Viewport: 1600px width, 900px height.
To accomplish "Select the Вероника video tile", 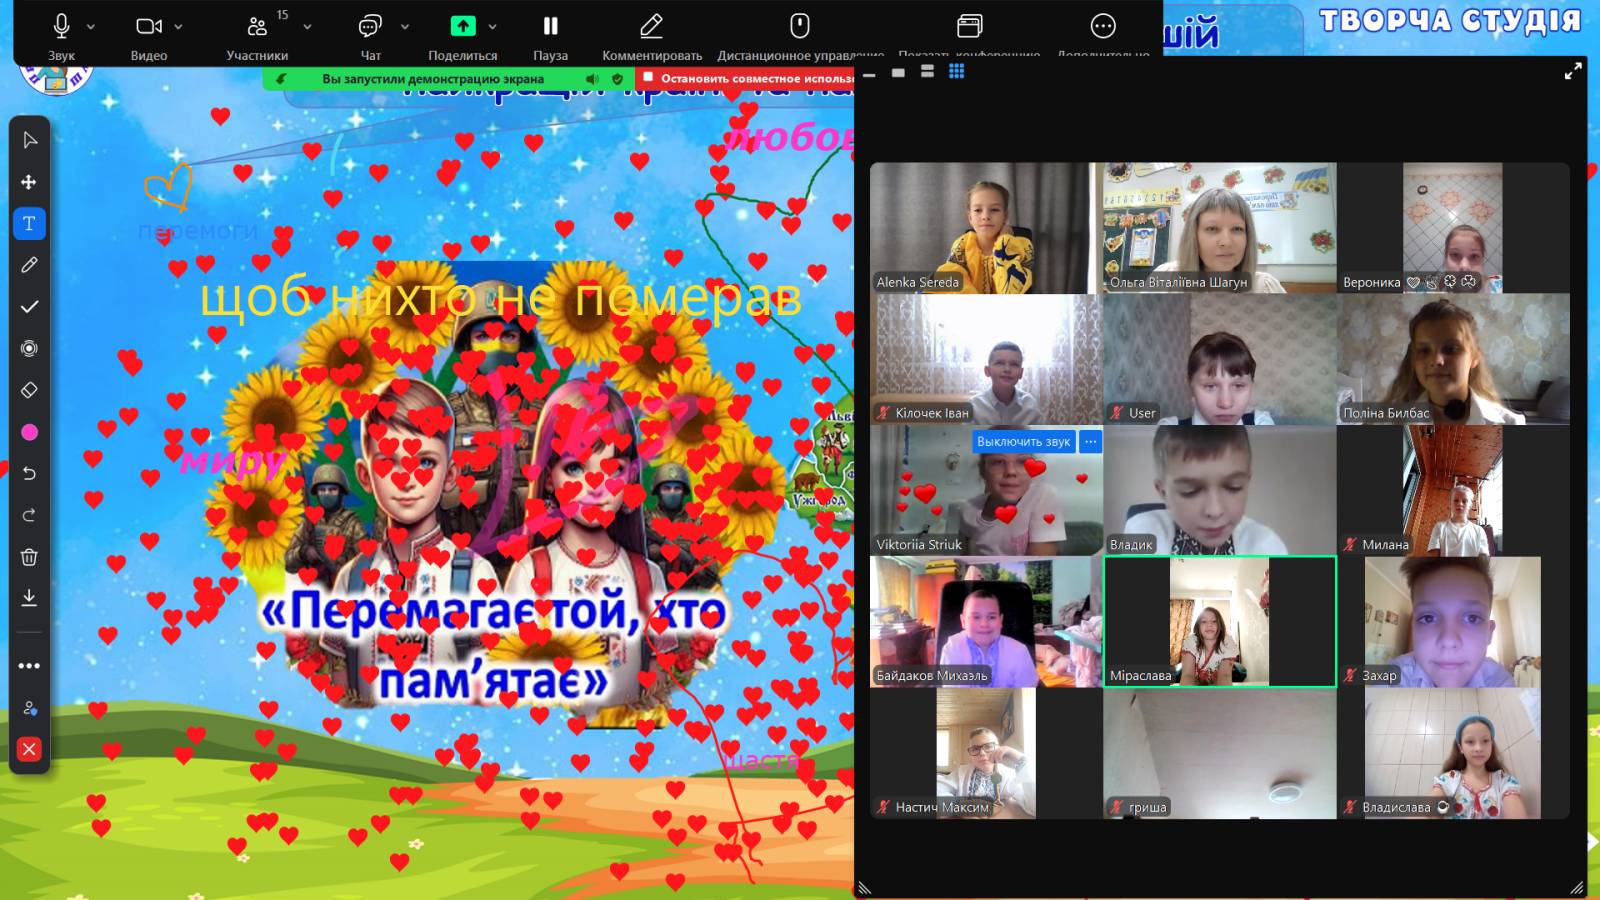I will (1453, 228).
